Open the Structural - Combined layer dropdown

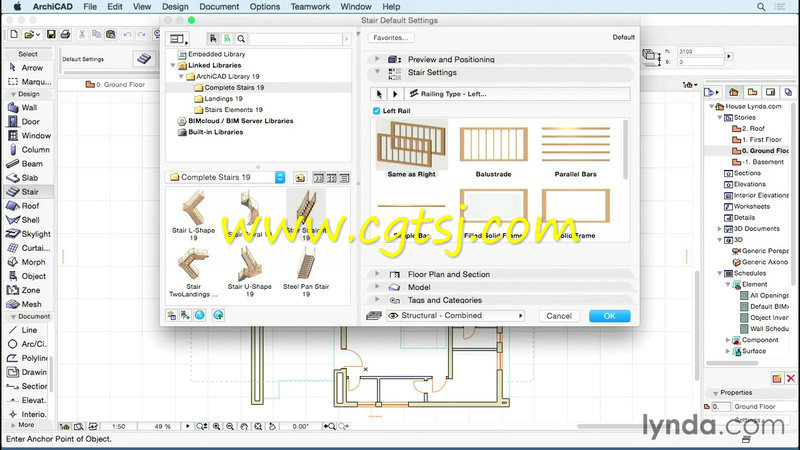(456, 316)
